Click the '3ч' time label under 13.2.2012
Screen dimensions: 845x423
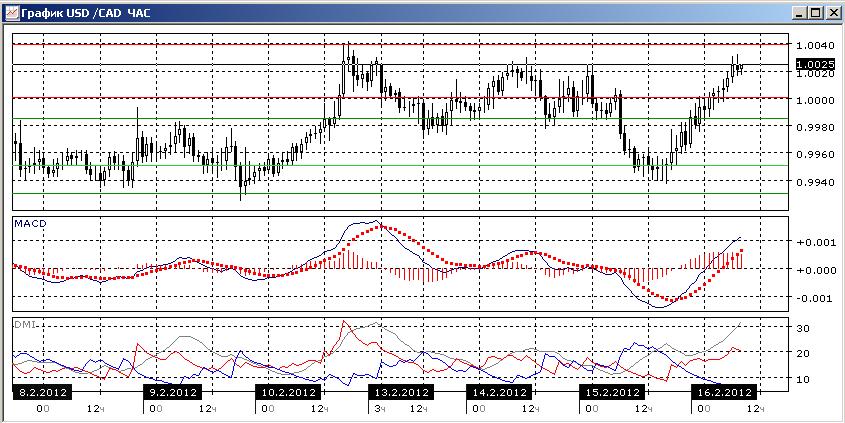(380, 408)
